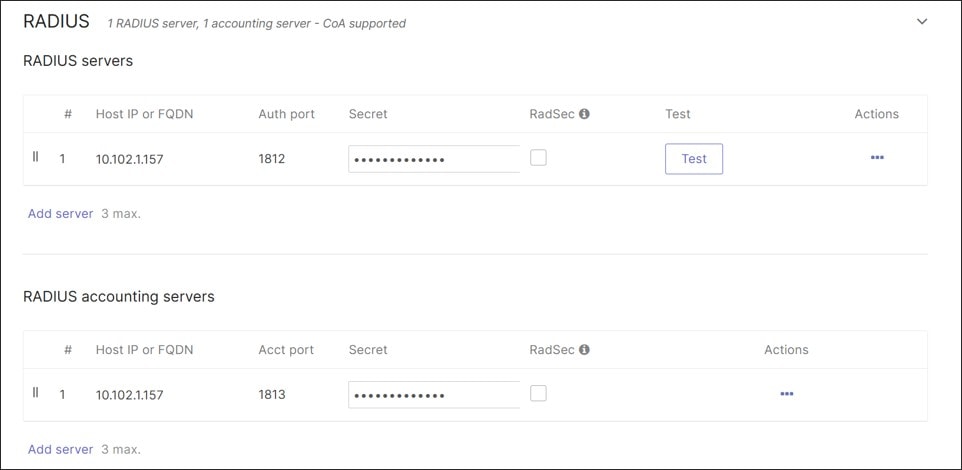The image size is (962, 470).
Task: Click the accounting server Secret field
Action: click(x=433, y=395)
